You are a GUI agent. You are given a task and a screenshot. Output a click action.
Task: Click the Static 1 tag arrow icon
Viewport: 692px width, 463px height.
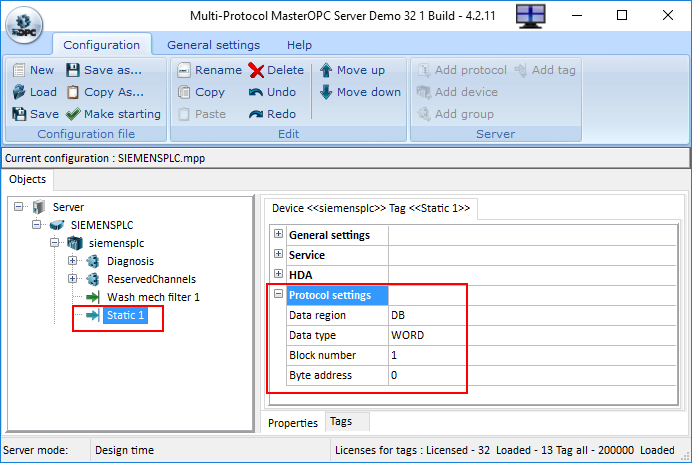[x=93, y=315]
